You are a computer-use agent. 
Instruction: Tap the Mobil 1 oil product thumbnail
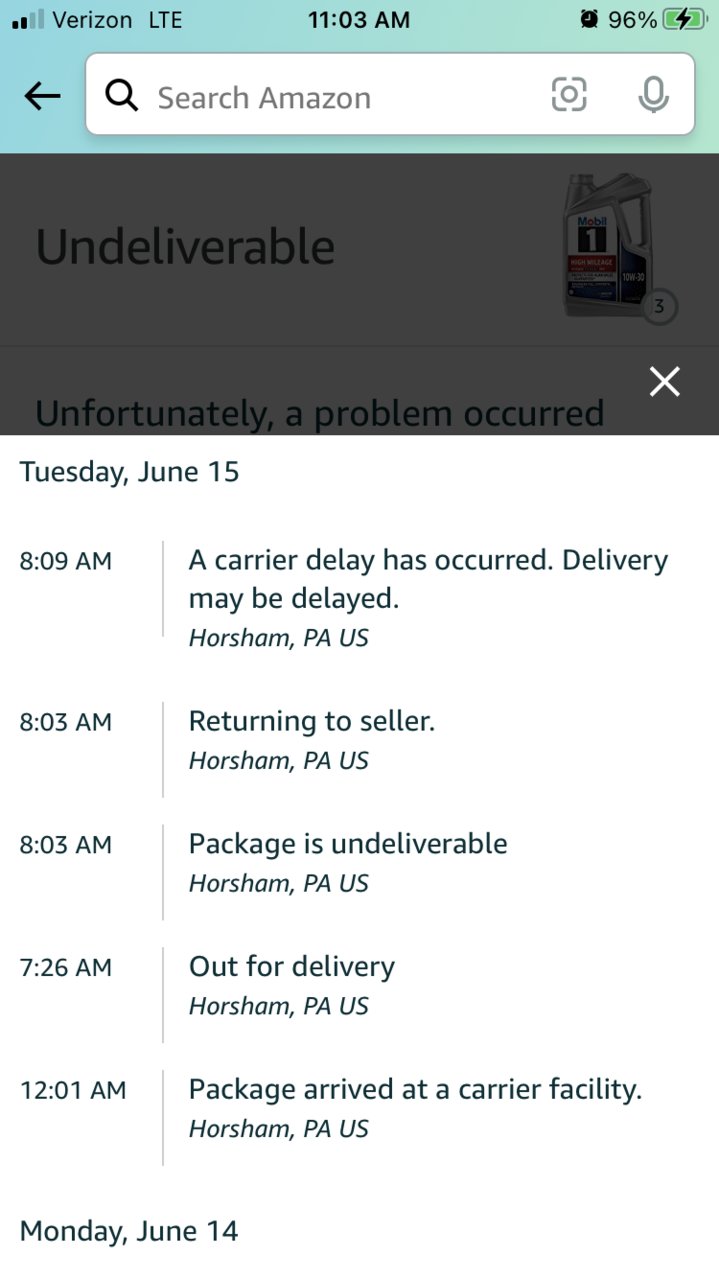(x=608, y=245)
